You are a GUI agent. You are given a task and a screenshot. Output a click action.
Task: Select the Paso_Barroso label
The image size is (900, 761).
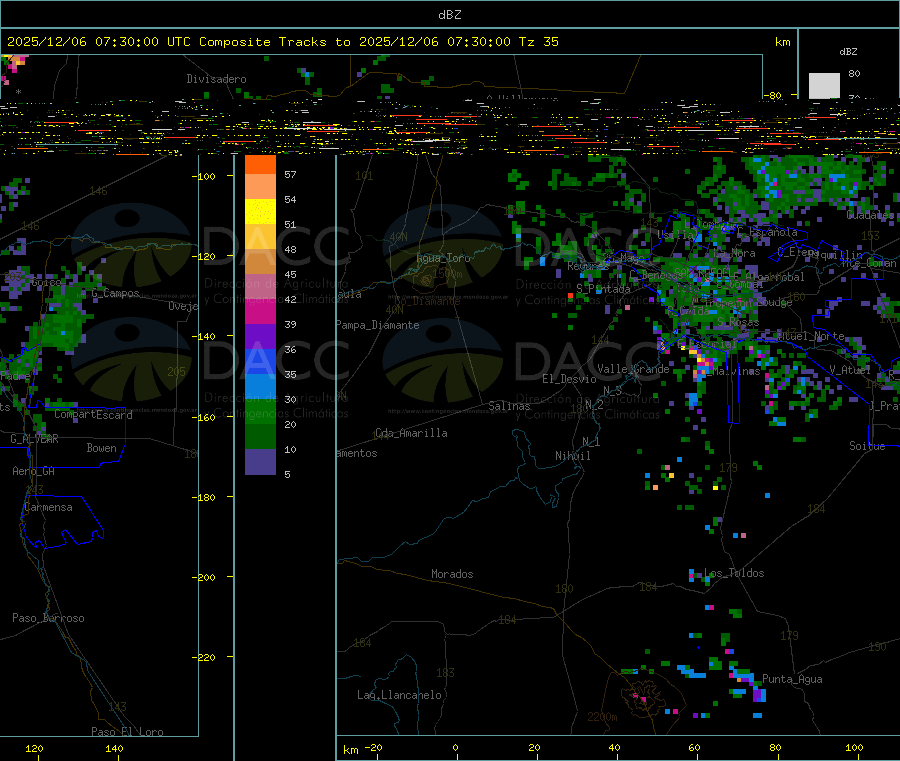click(x=48, y=618)
